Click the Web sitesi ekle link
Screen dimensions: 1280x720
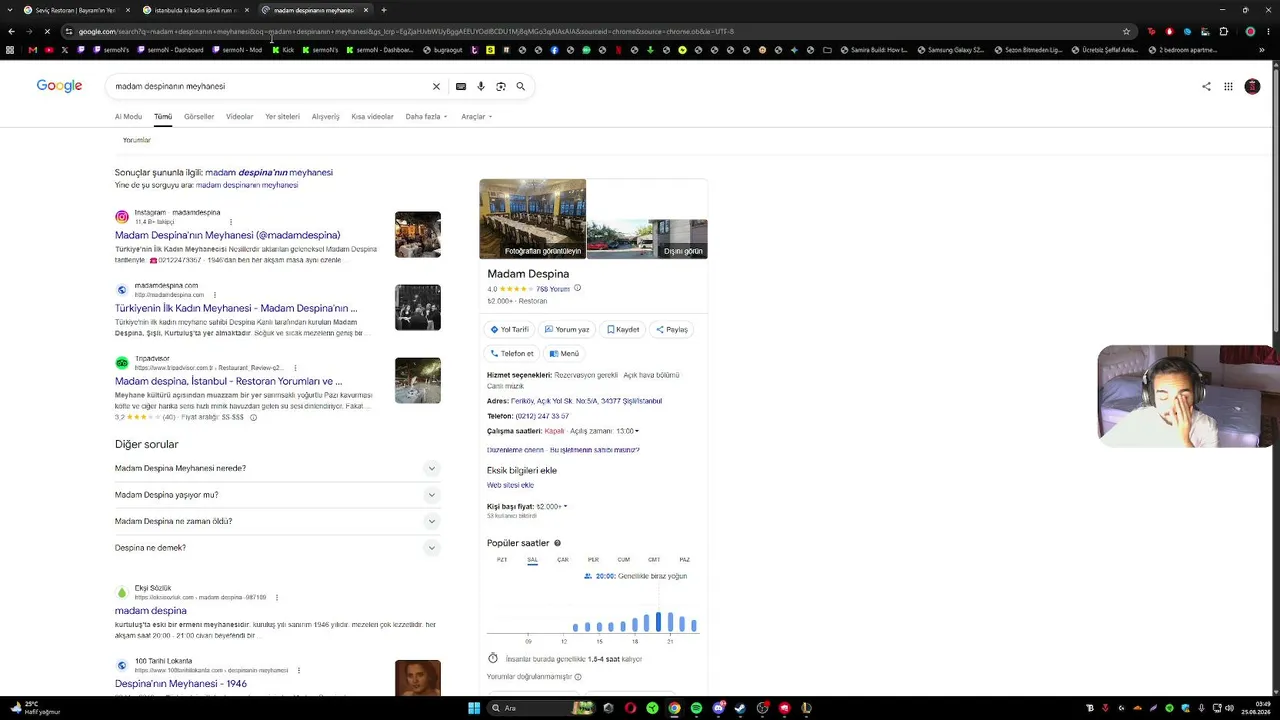click(x=510, y=485)
